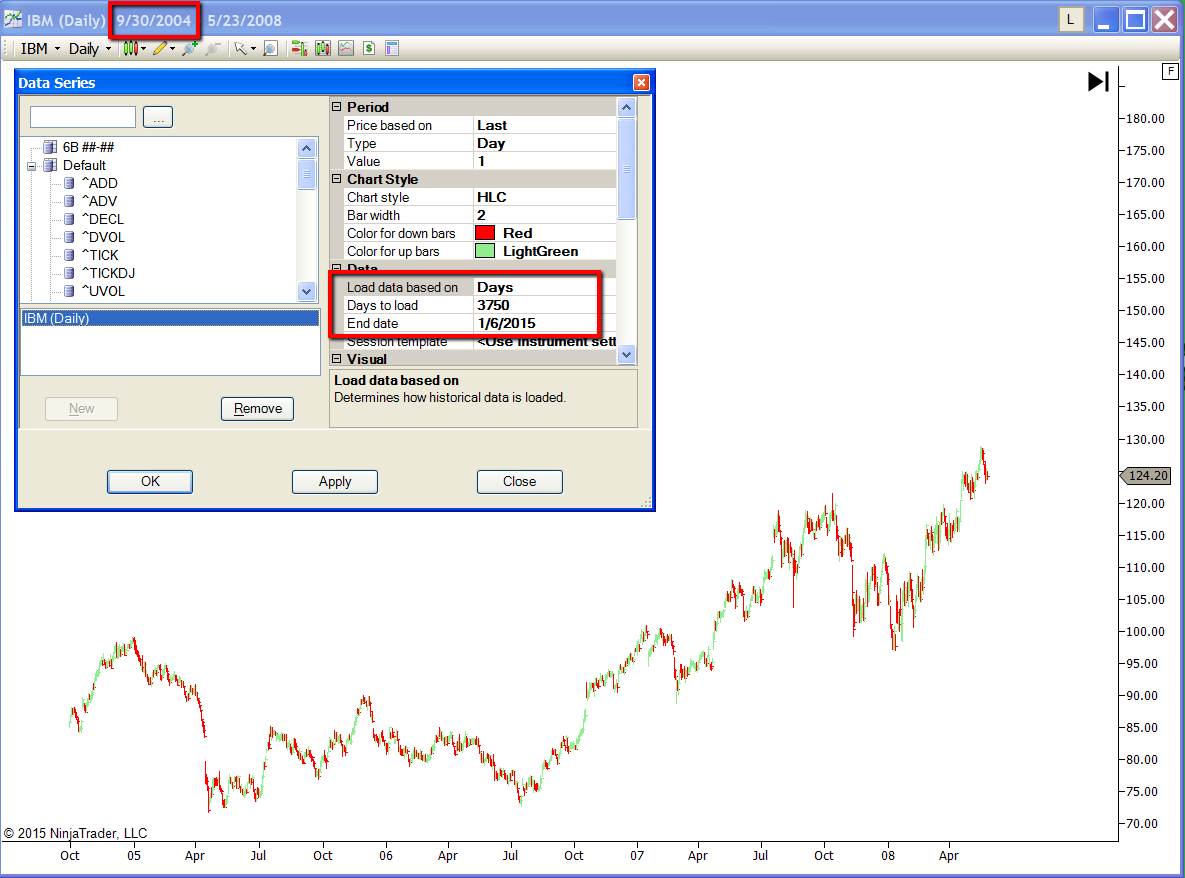Open the chart style candlestick icon

(131, 48)
